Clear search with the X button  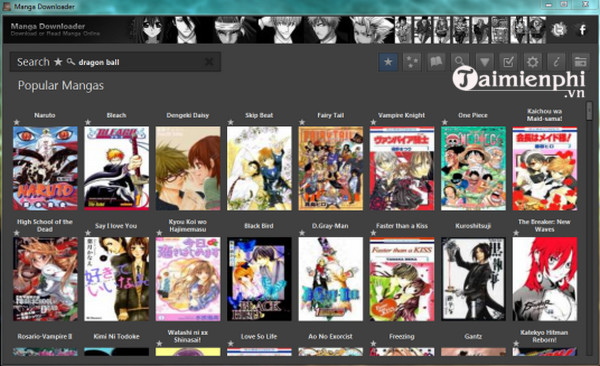click(209, 62)
